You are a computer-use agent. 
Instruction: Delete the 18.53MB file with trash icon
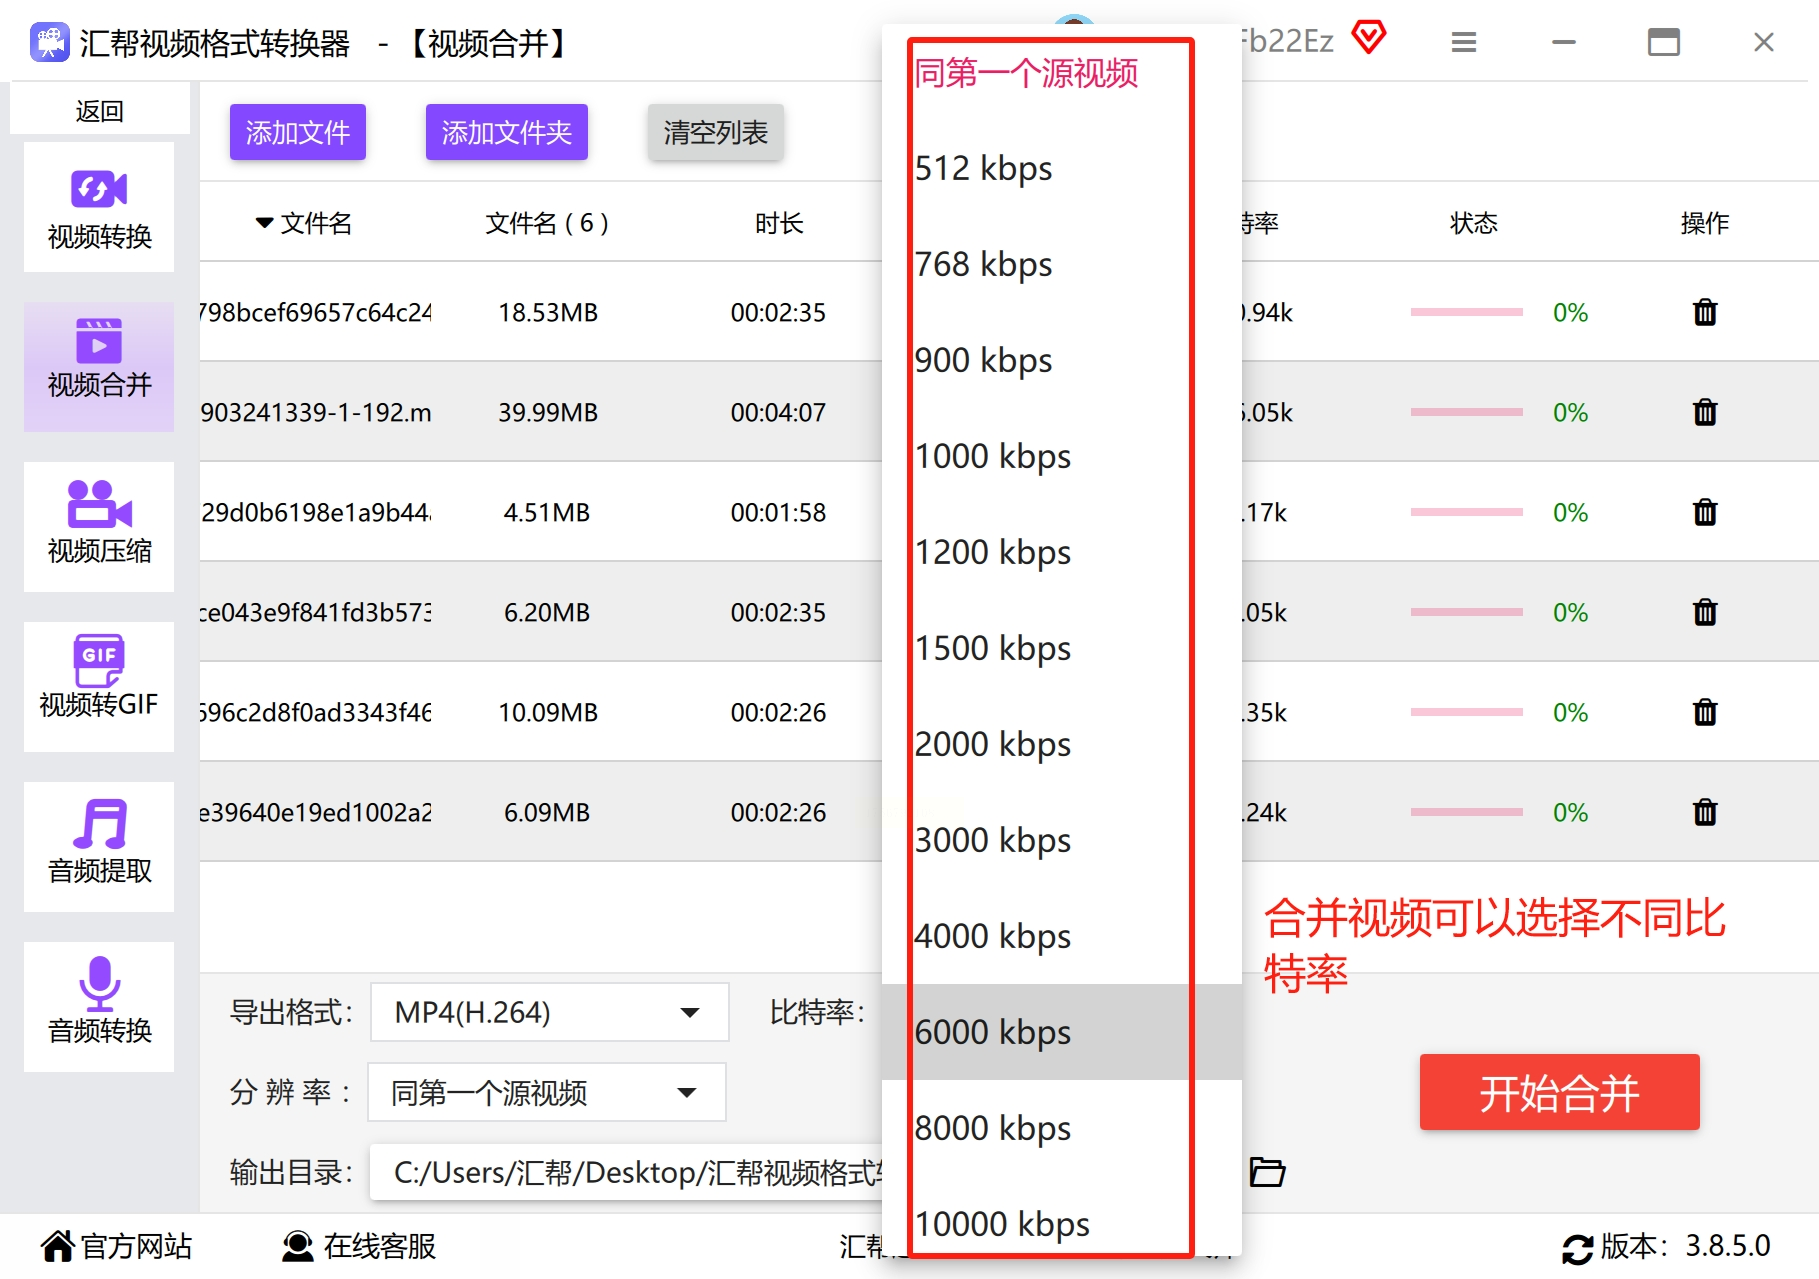[1705, 313]
